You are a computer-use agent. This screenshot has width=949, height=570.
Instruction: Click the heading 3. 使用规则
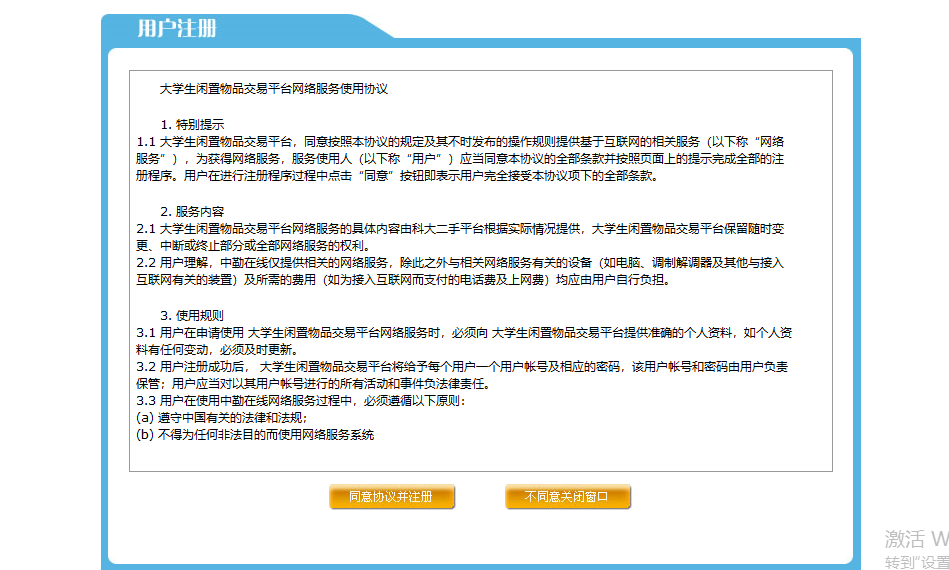192,316
